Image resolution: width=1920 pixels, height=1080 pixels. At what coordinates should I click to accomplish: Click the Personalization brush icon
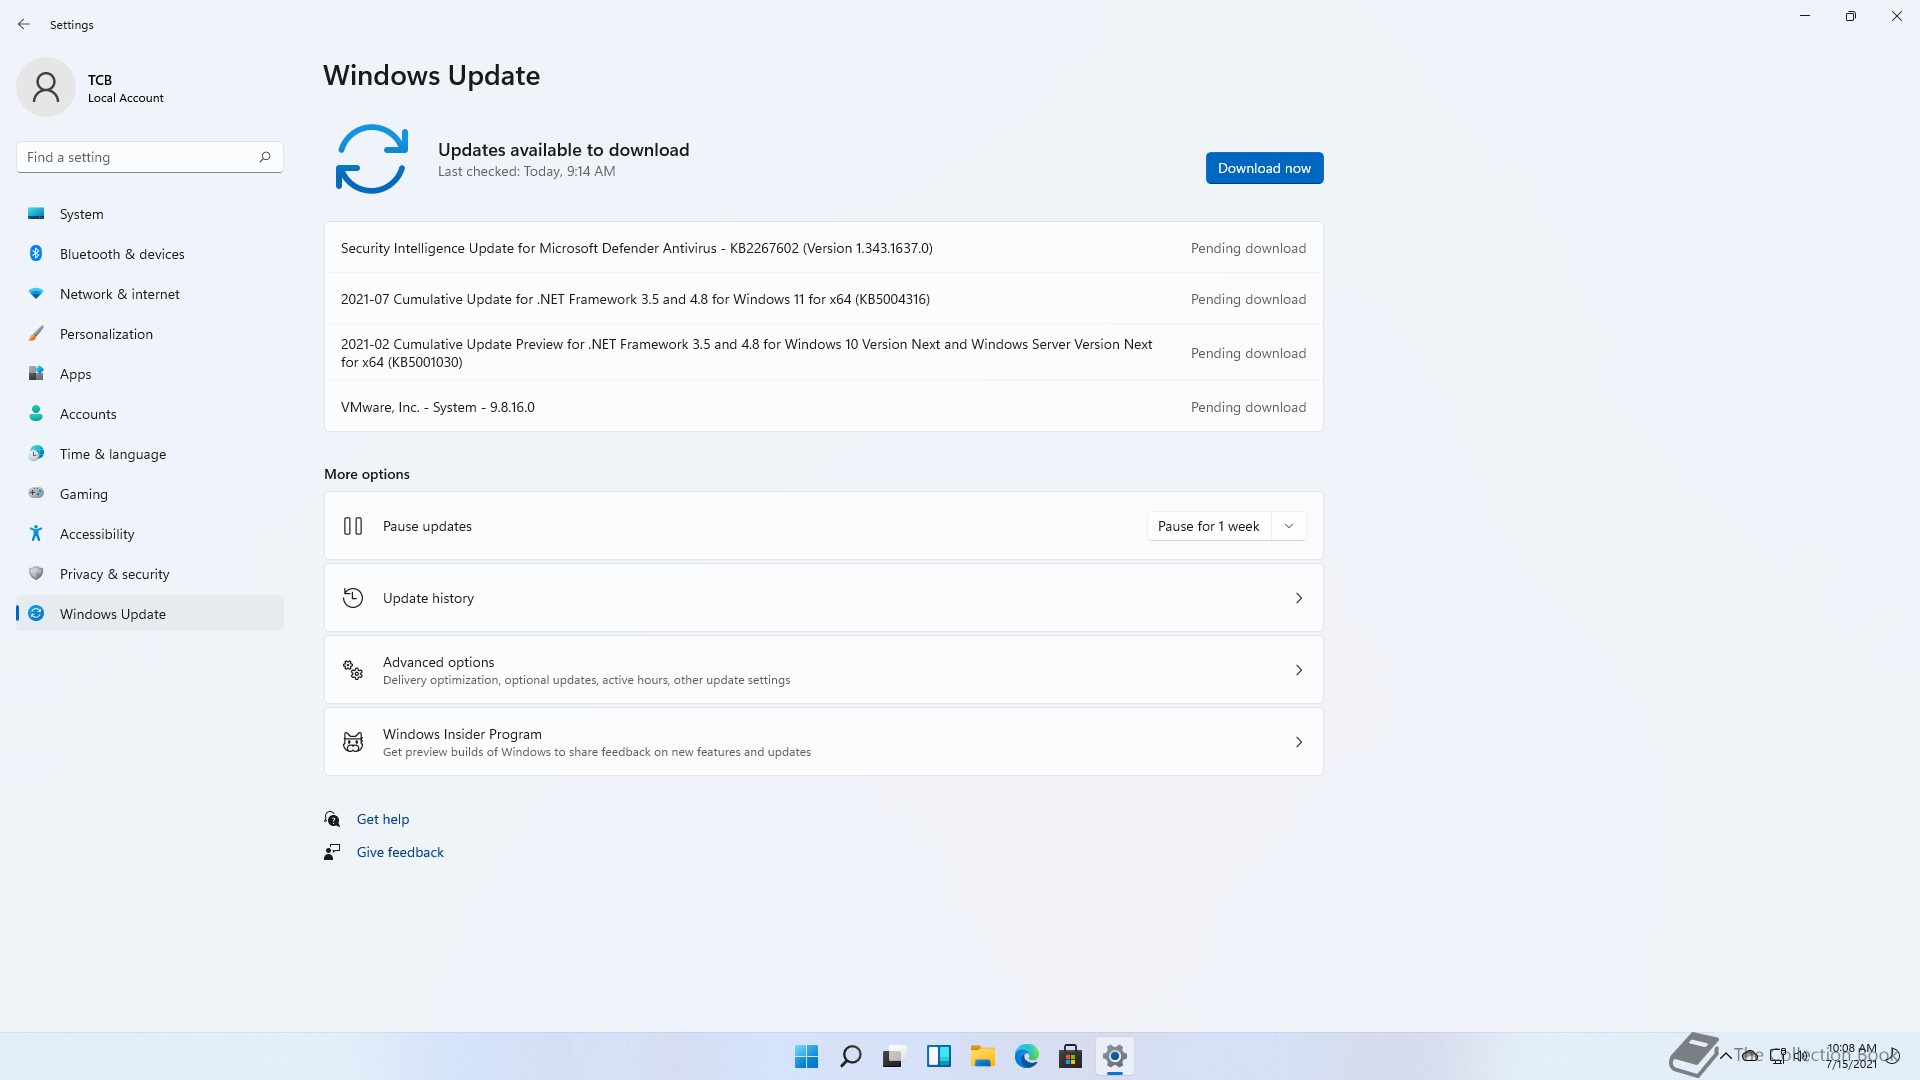[x=36, y=334]
